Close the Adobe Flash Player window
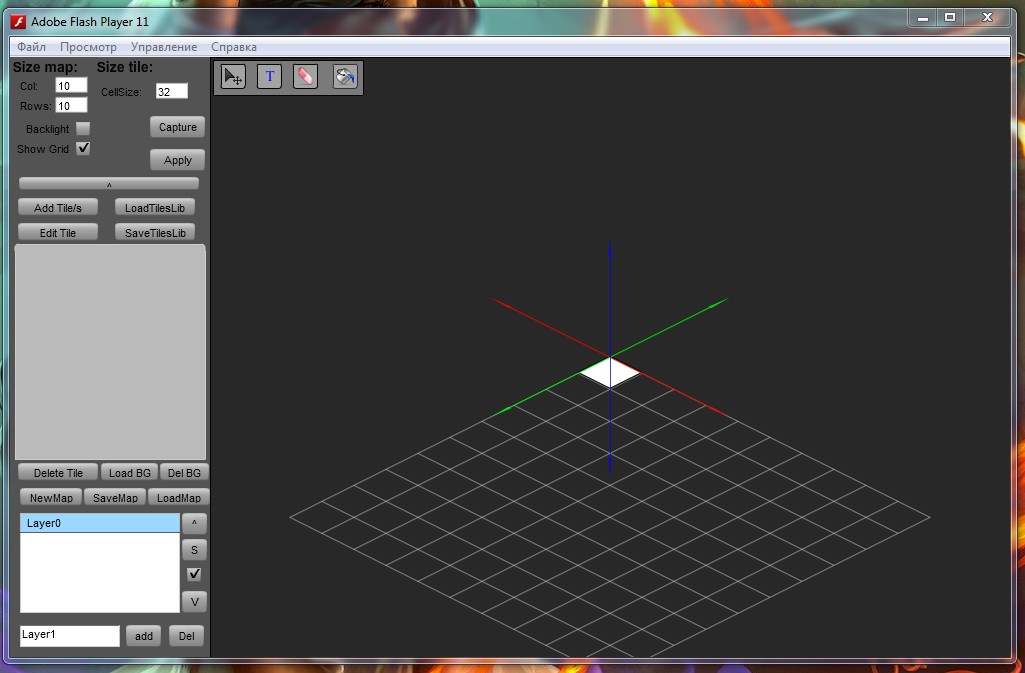 click(988, 18)
